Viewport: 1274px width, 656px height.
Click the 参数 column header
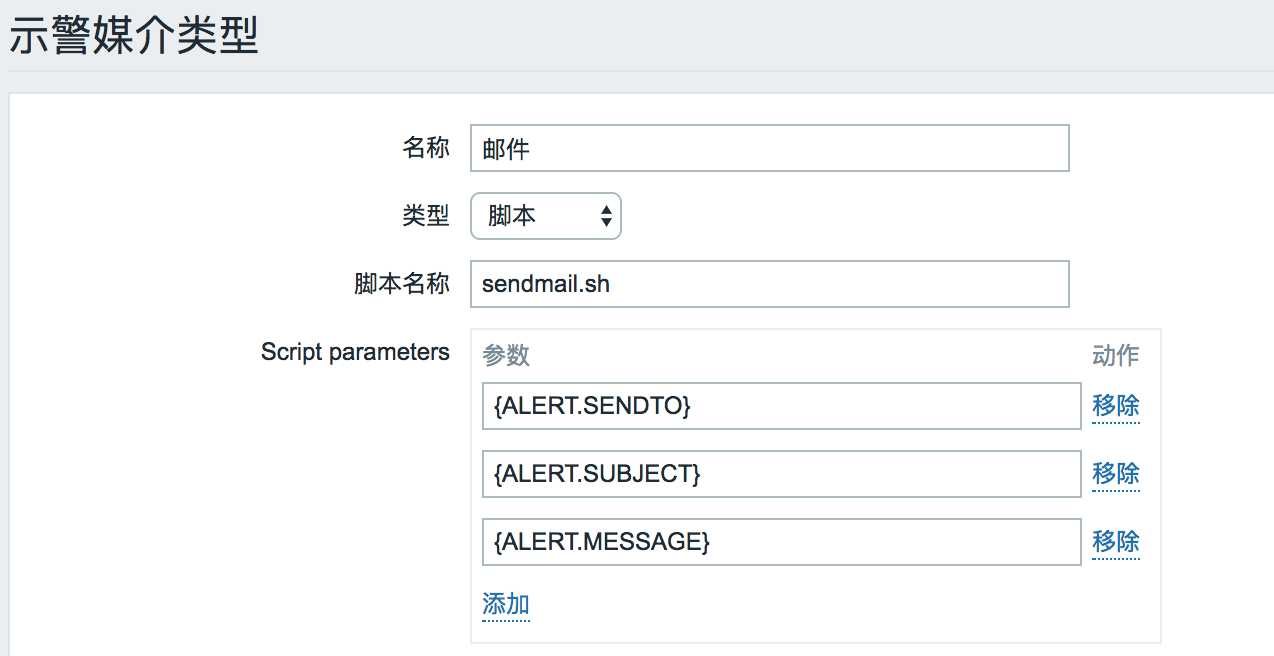point(506,355)
